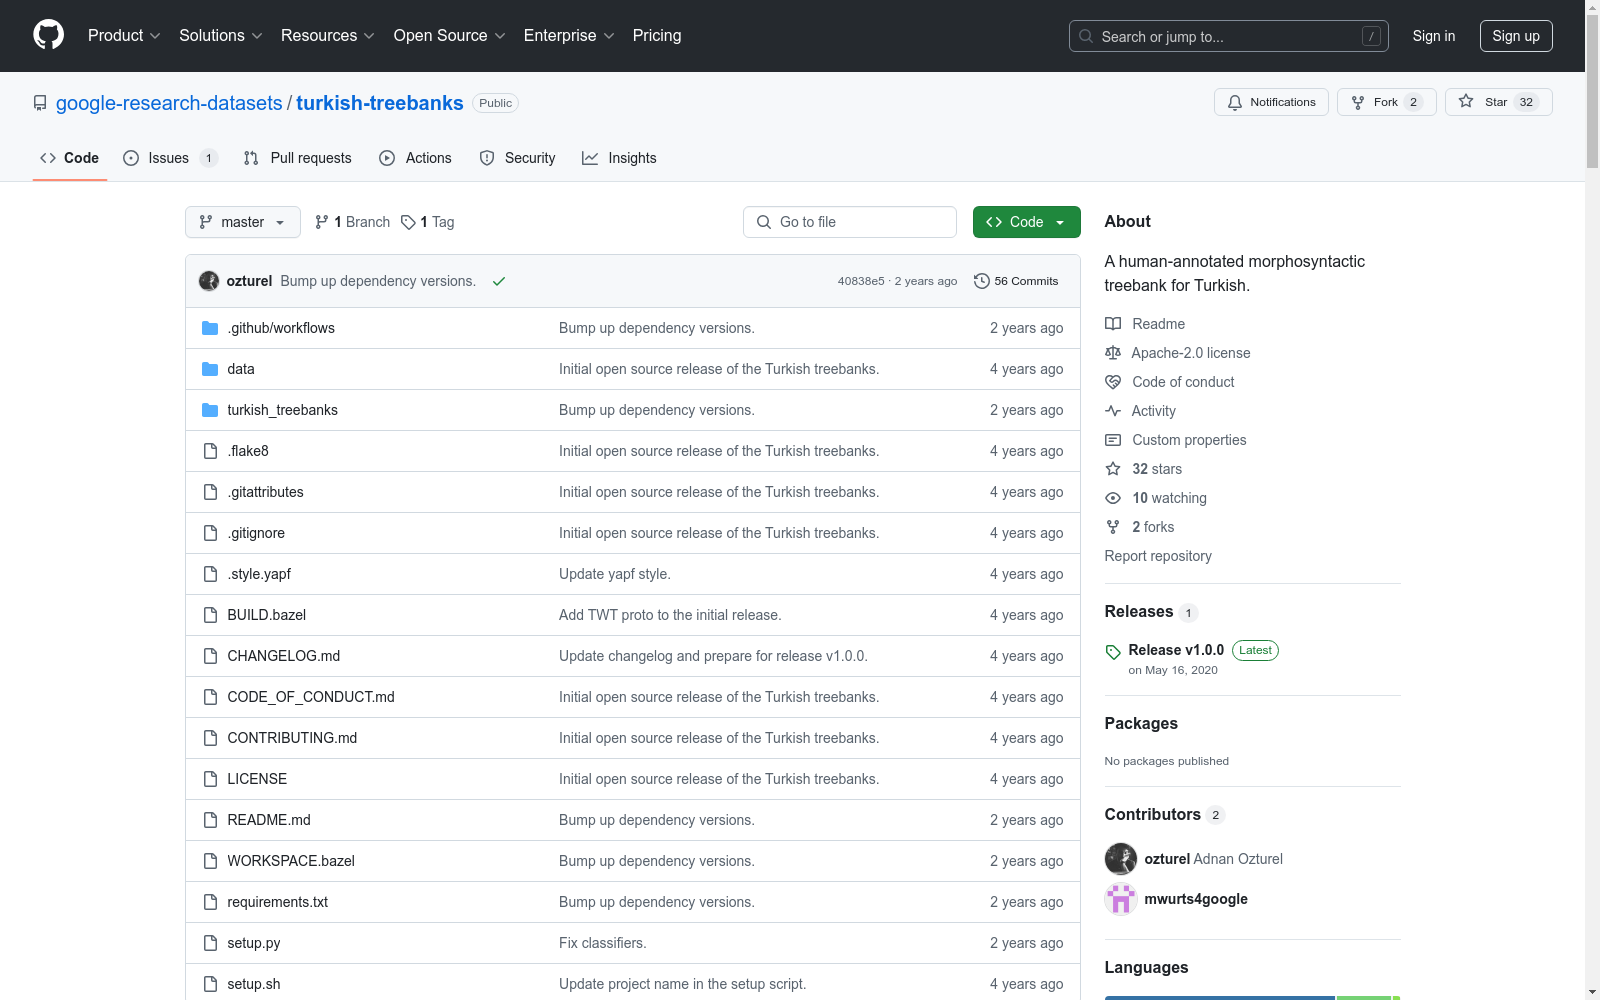Open the Enterprise menu dropdown
The height and width of the screenshot is (1000, 1600).
coord(569,36)
